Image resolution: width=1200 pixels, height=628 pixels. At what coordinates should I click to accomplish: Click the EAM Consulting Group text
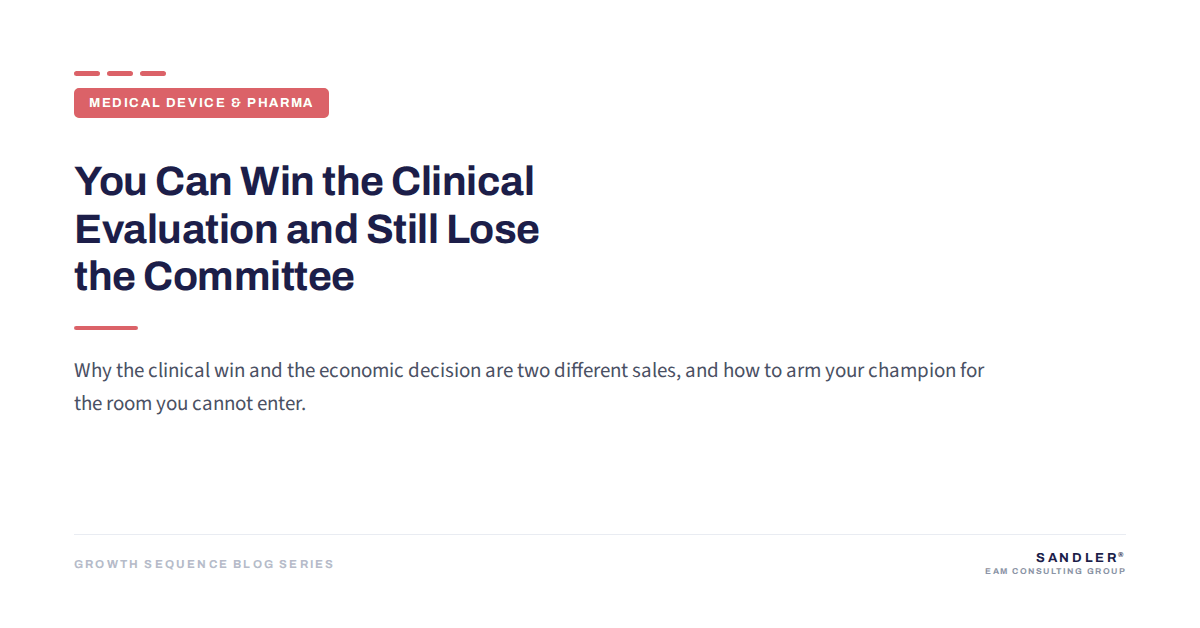(1055, 572)
